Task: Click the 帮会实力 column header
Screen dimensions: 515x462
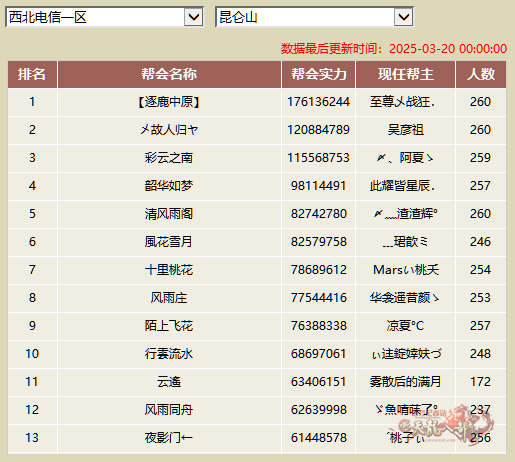Action: click(319, 74)
